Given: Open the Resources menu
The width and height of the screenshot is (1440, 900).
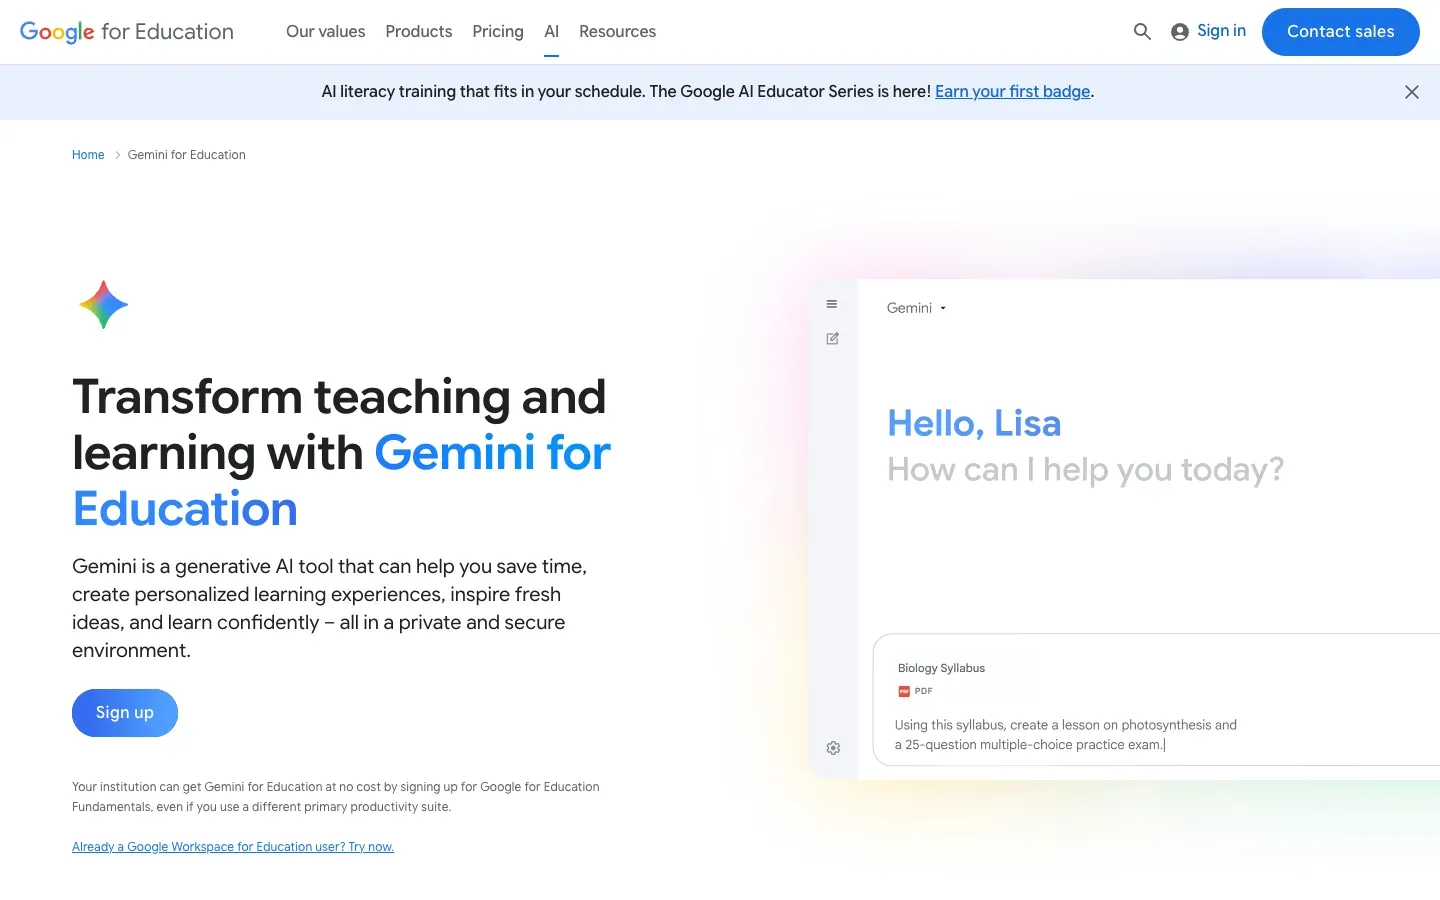Looking at the screenshot, I should pos(618,32).
